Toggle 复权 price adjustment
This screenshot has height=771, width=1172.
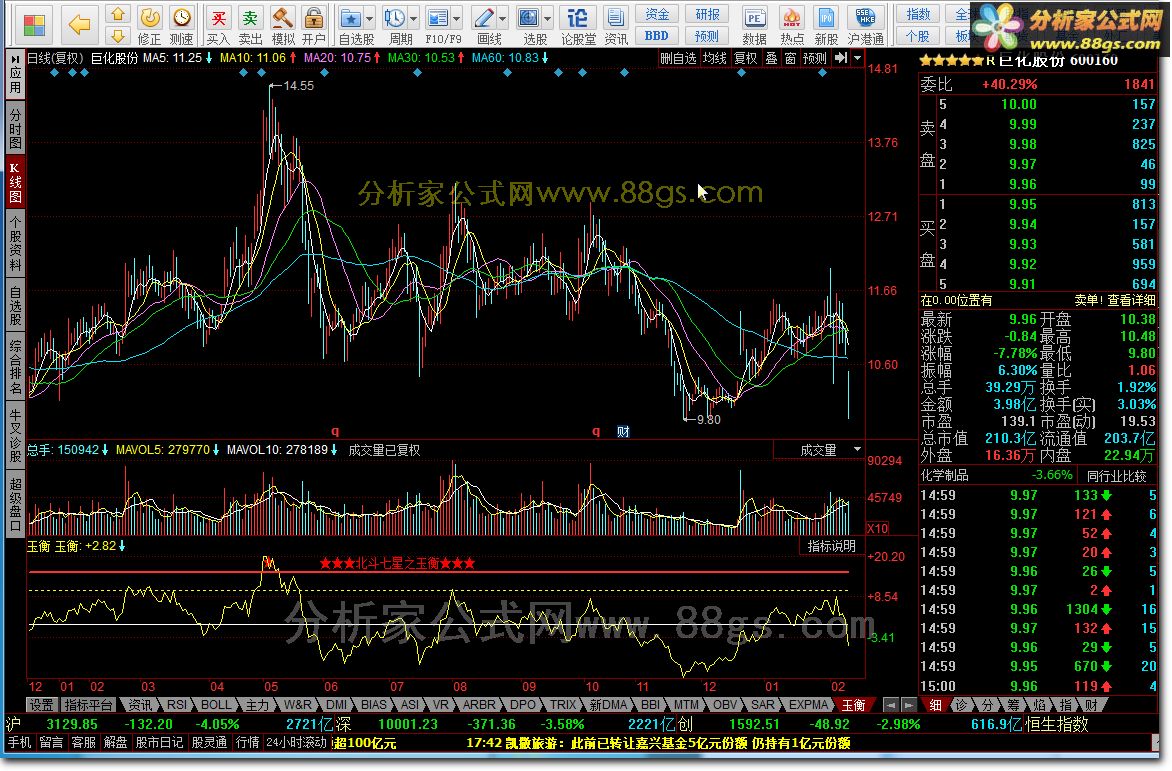point(745,58)
